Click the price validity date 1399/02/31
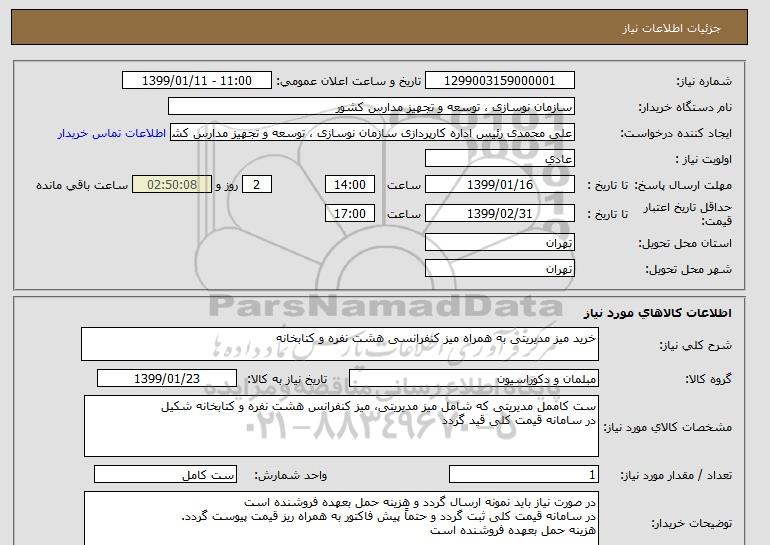The width and height of the screenshot is (770, 545). 499,214
